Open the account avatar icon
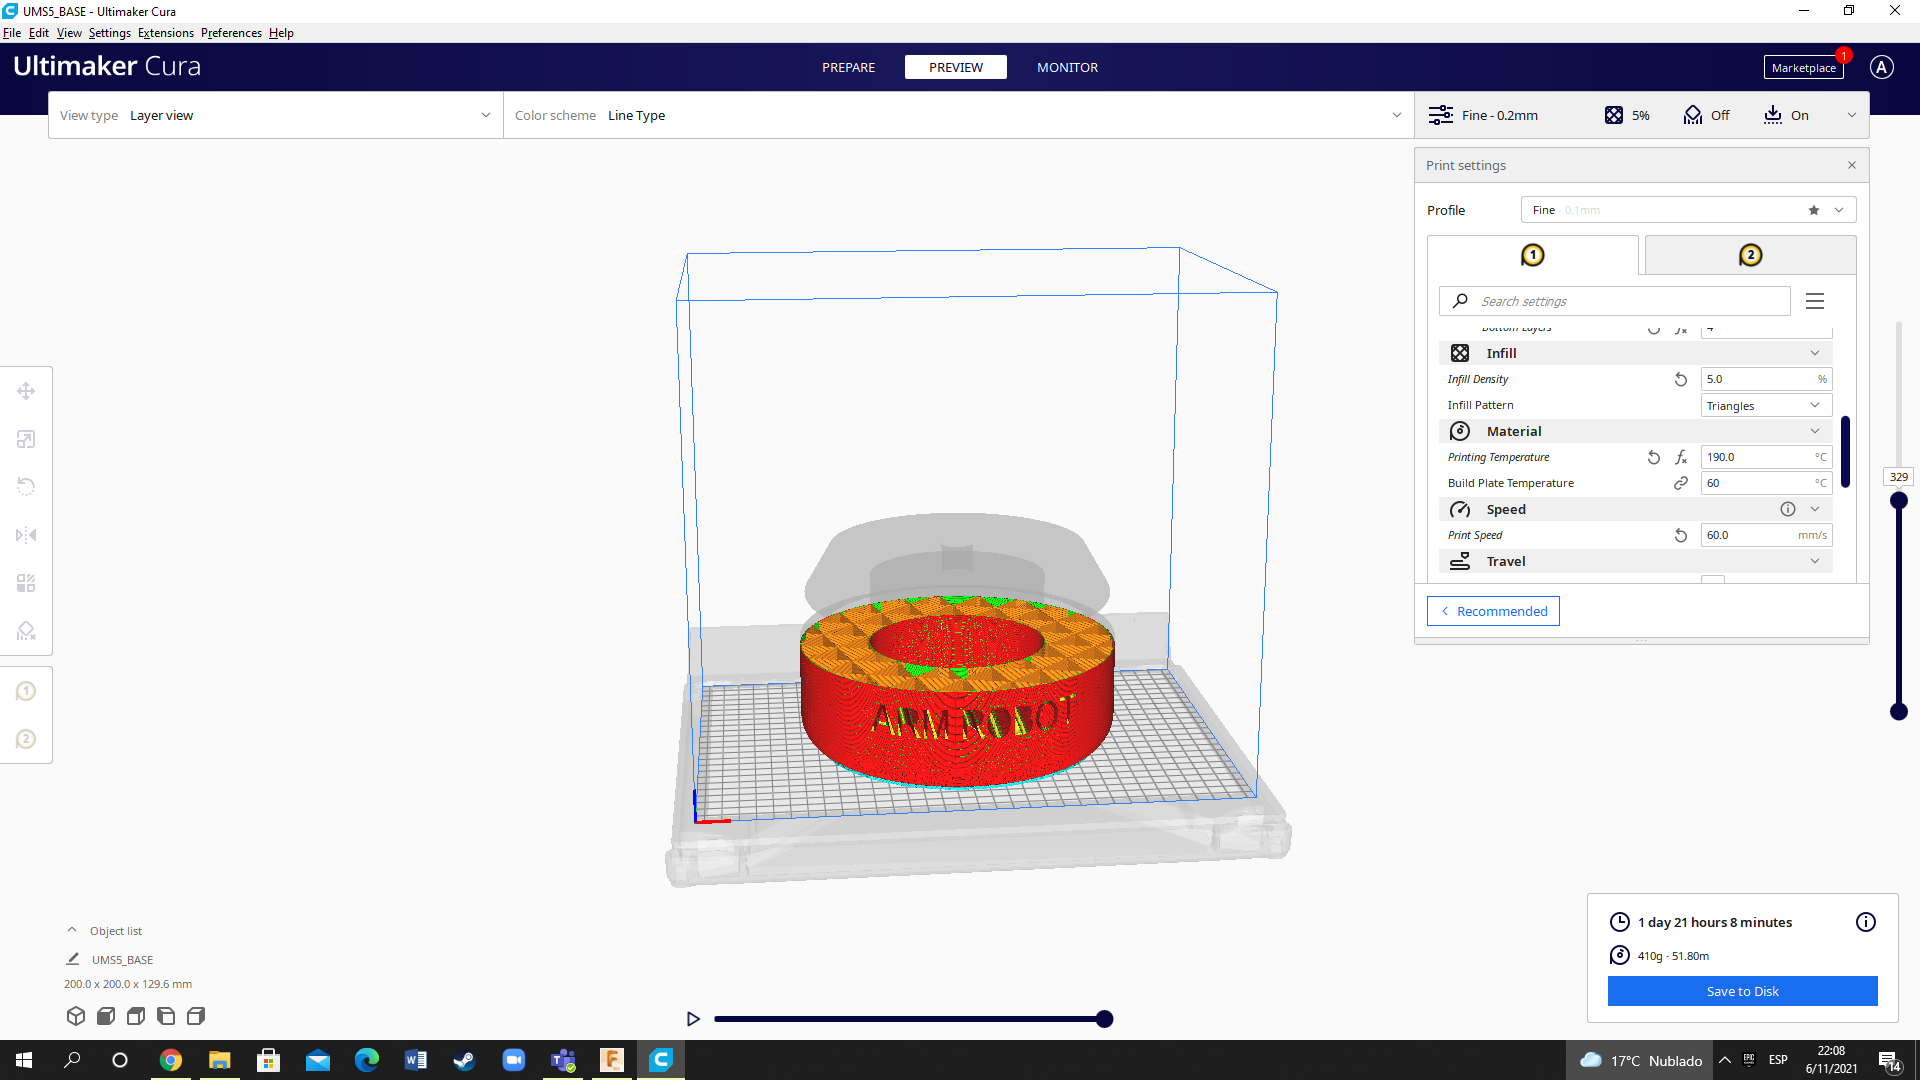The image size is (1920, 1080). [x=1882, y=67]
